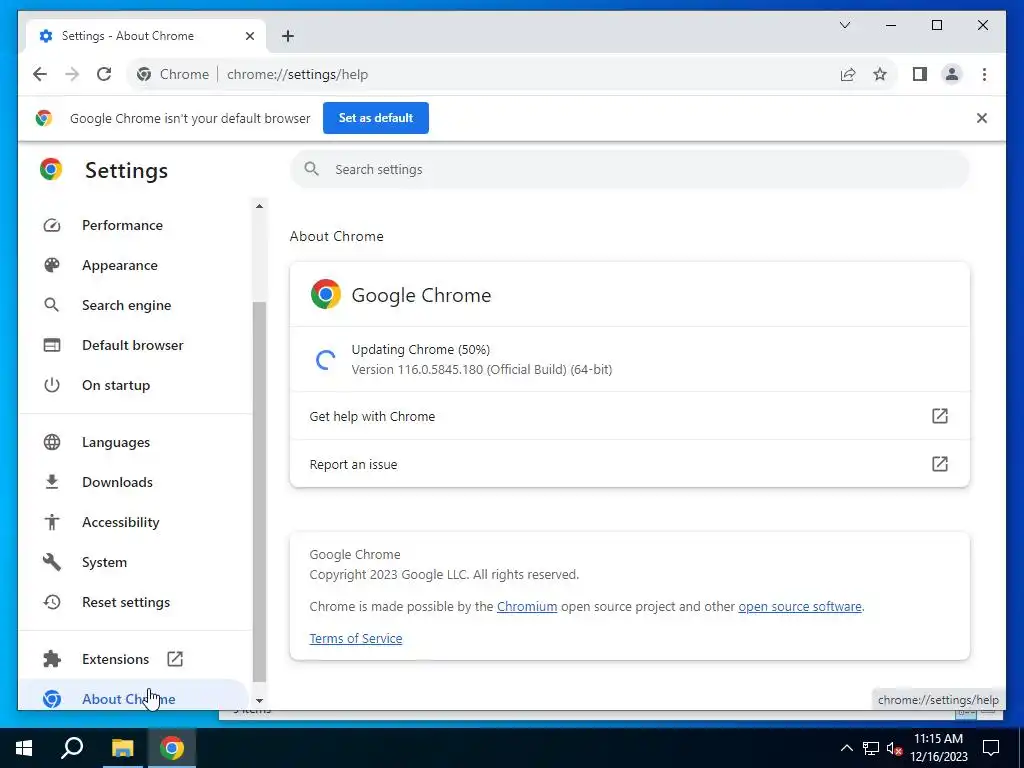Open Downloads settings section
1024x768 pixels.
[x=135, y=482]
